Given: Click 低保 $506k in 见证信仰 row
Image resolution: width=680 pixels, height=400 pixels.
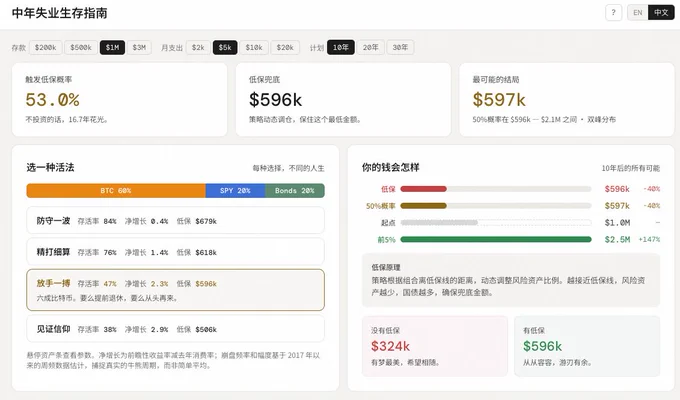Looking at the screenshot, I should click(x=196, y=330).
